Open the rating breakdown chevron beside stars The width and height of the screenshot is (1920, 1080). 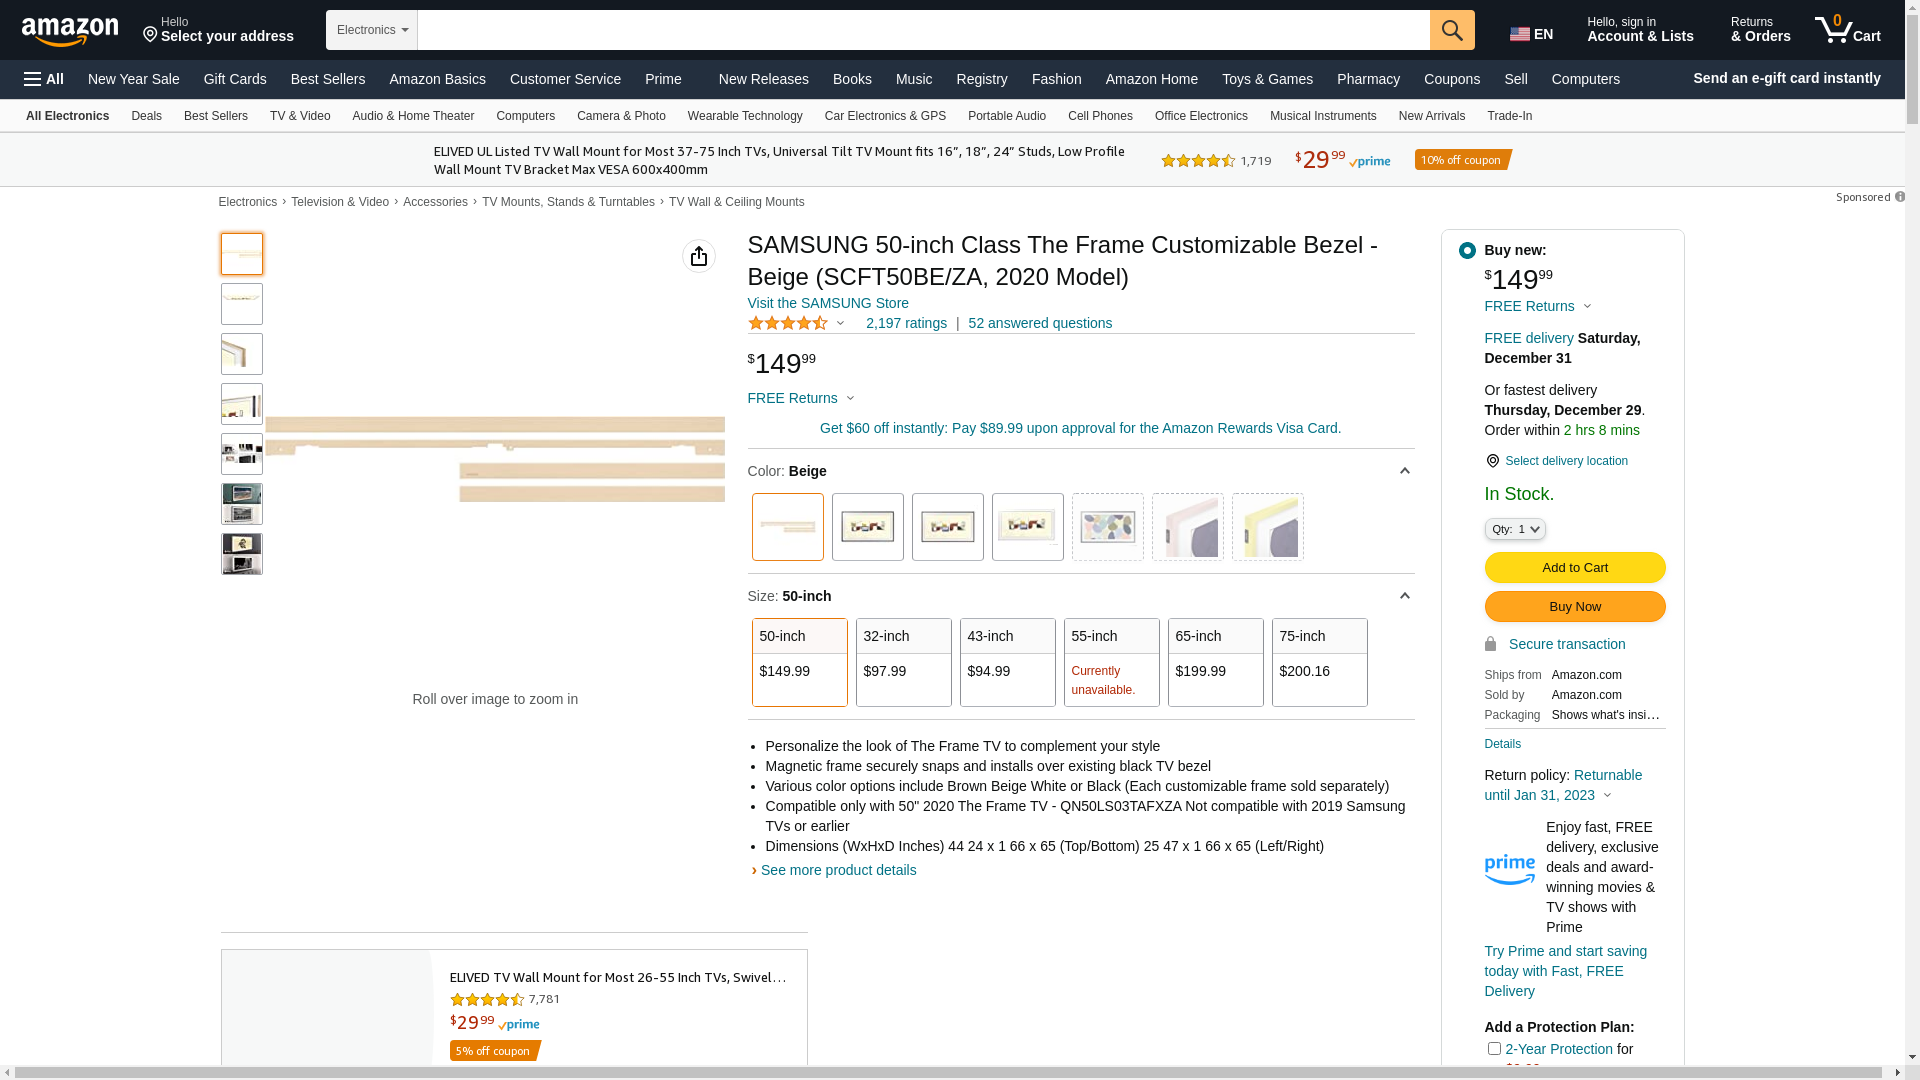tap(841, 323)
